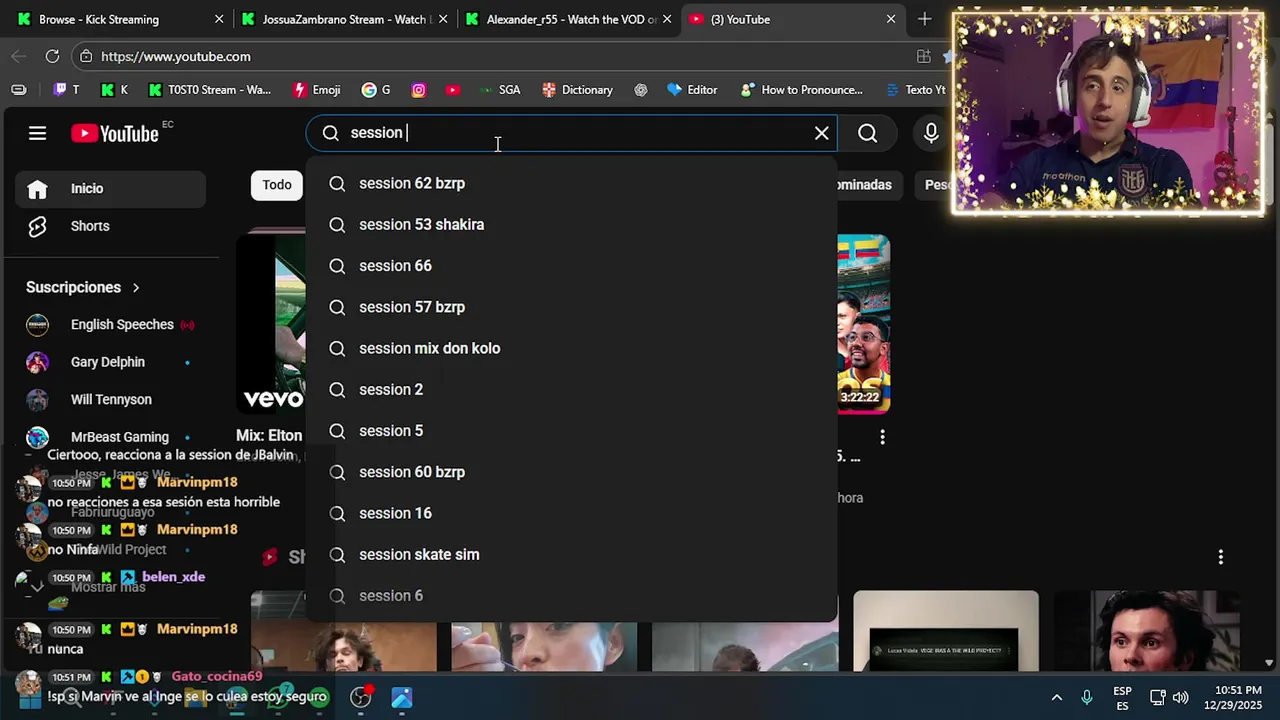Close the Browse - Kick Streaming tab
This screenshot has height=720, width=1280.
coord(219,19)
